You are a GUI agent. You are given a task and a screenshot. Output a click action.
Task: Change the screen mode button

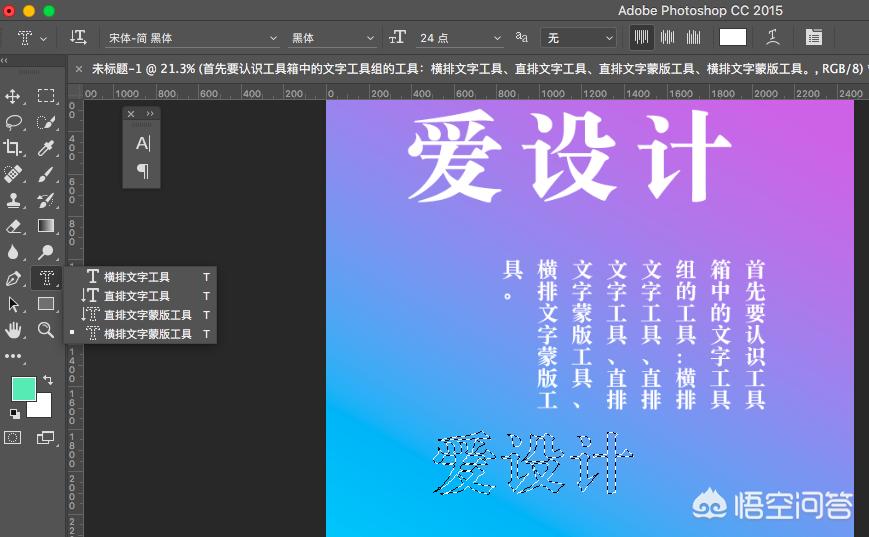coord(45,438)
